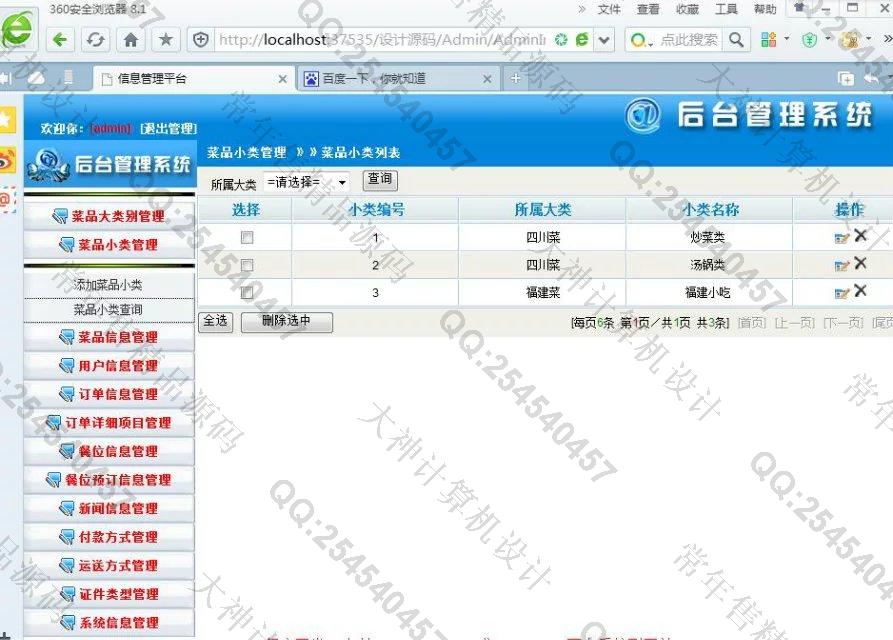Click the search magnifier icon in browser
893x640 pixels.
click(736, 40)
